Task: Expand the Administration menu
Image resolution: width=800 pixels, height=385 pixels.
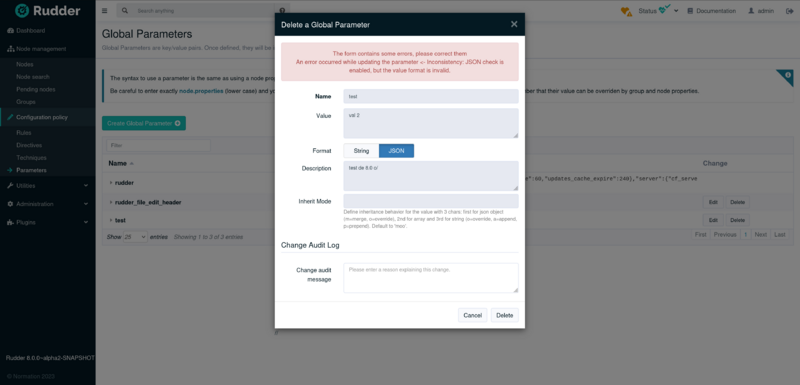Action: tap(47, 204)
